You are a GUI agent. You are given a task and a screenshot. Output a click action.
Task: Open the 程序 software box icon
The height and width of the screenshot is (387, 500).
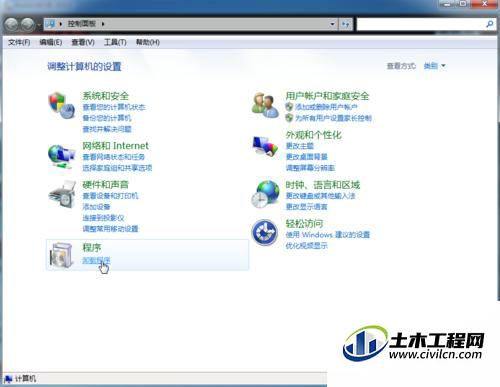pos(62,255)
